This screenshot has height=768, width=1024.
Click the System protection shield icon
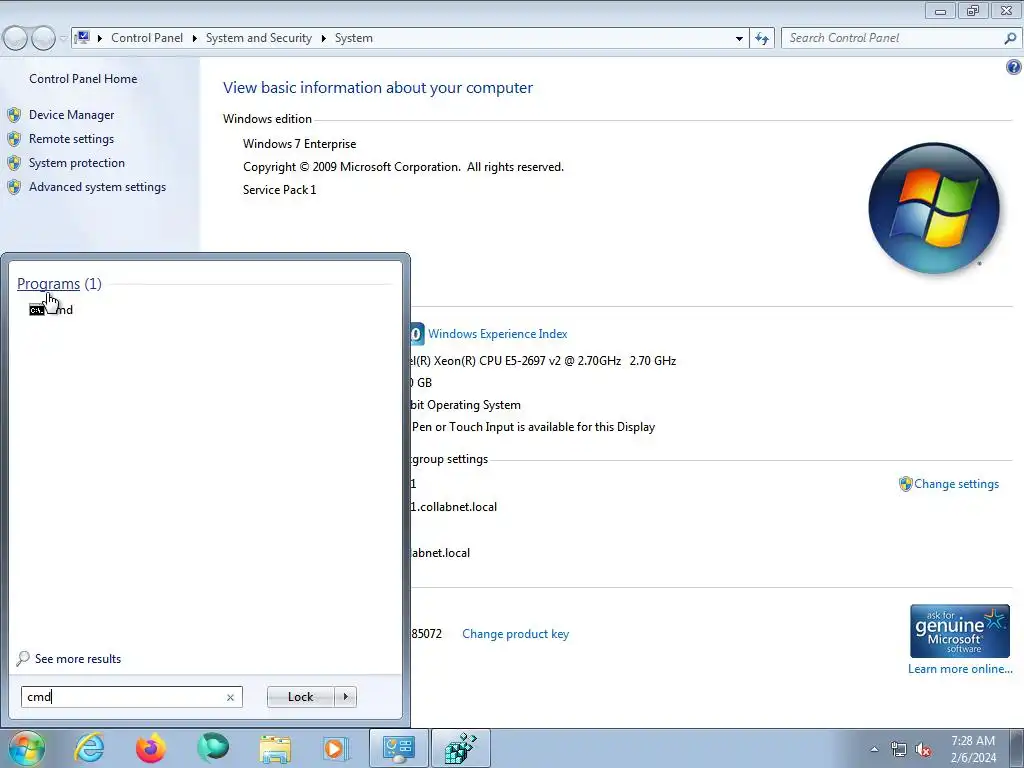(x=14, y=163)
